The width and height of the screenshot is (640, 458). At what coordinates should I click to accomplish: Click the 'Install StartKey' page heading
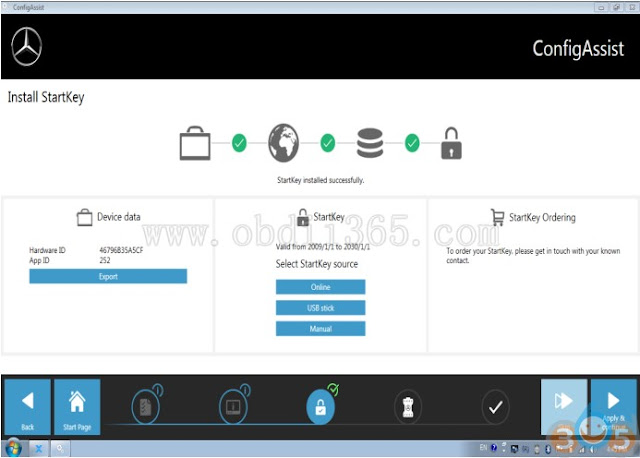coord(46,97)
